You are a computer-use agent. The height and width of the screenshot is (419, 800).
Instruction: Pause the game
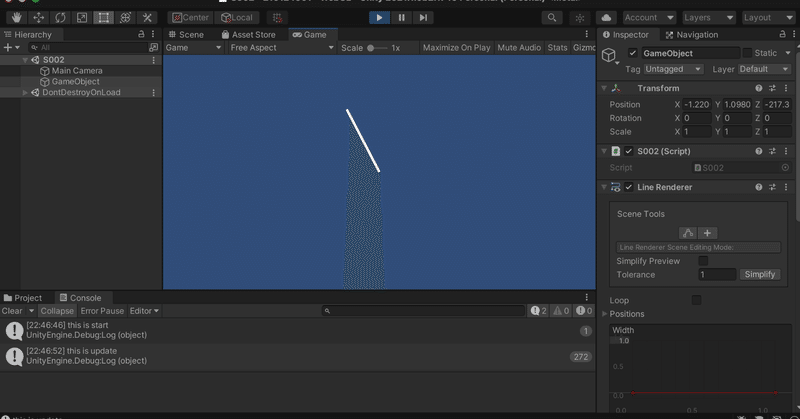point(402,18)
